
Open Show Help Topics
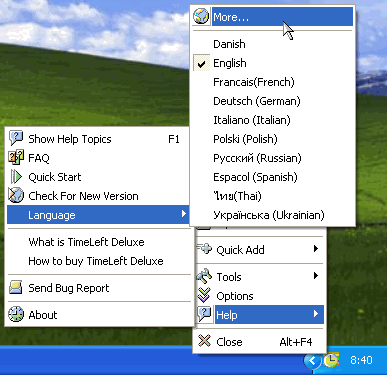click(99, 139)
